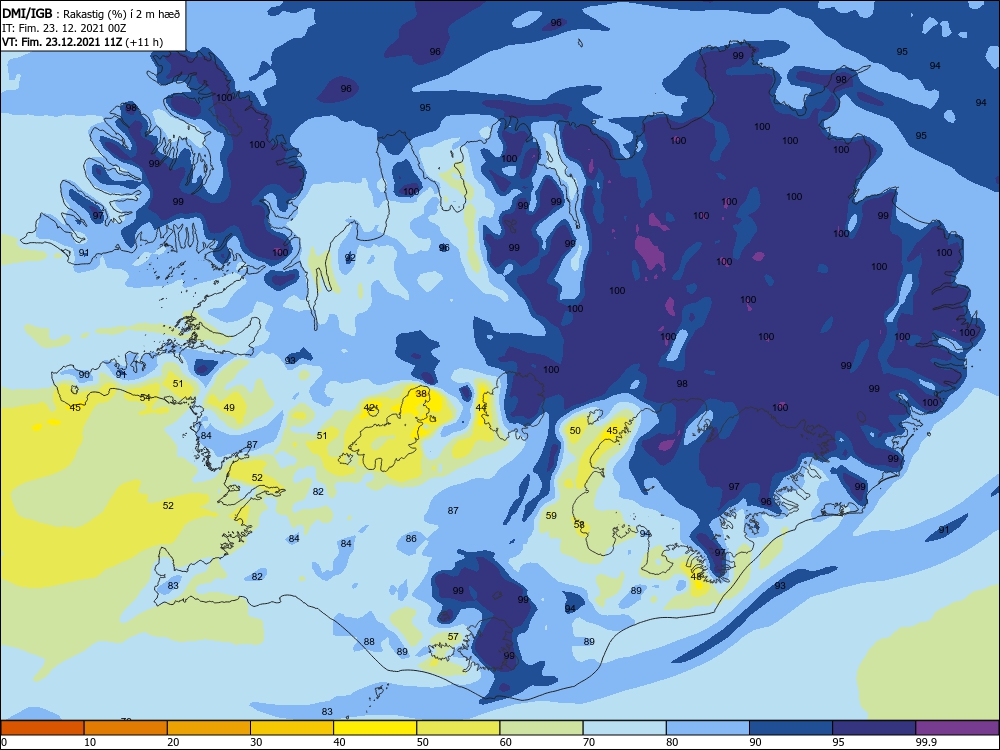
Task: Click the '58' humidity value on the map
Action: point(579,524)
